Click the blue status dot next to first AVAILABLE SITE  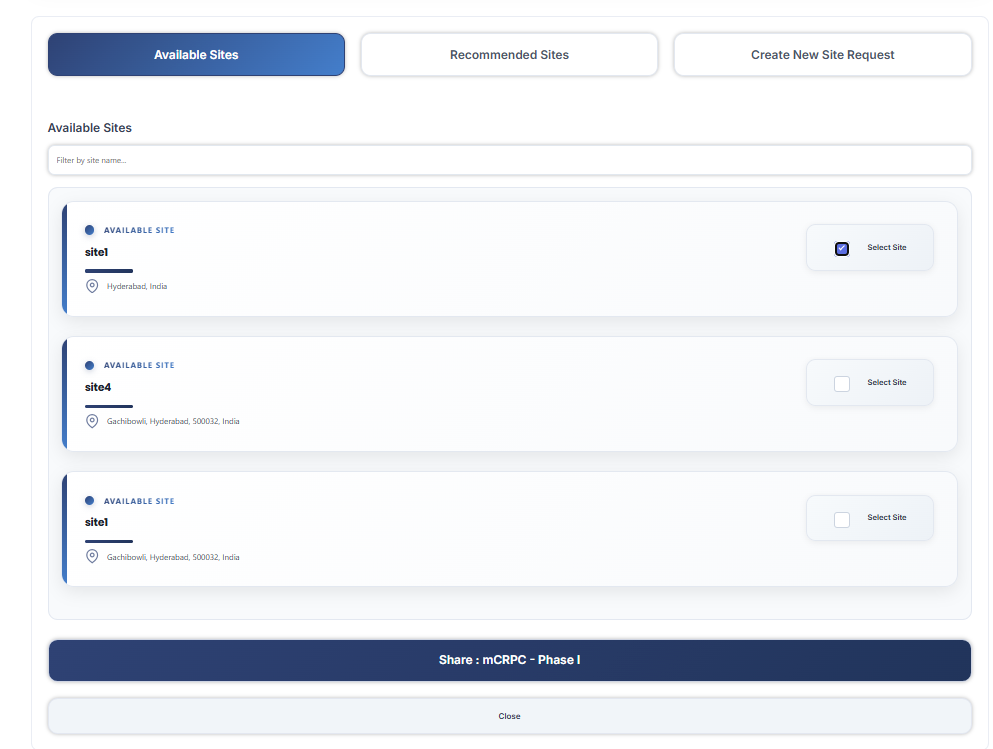point(89,229)
